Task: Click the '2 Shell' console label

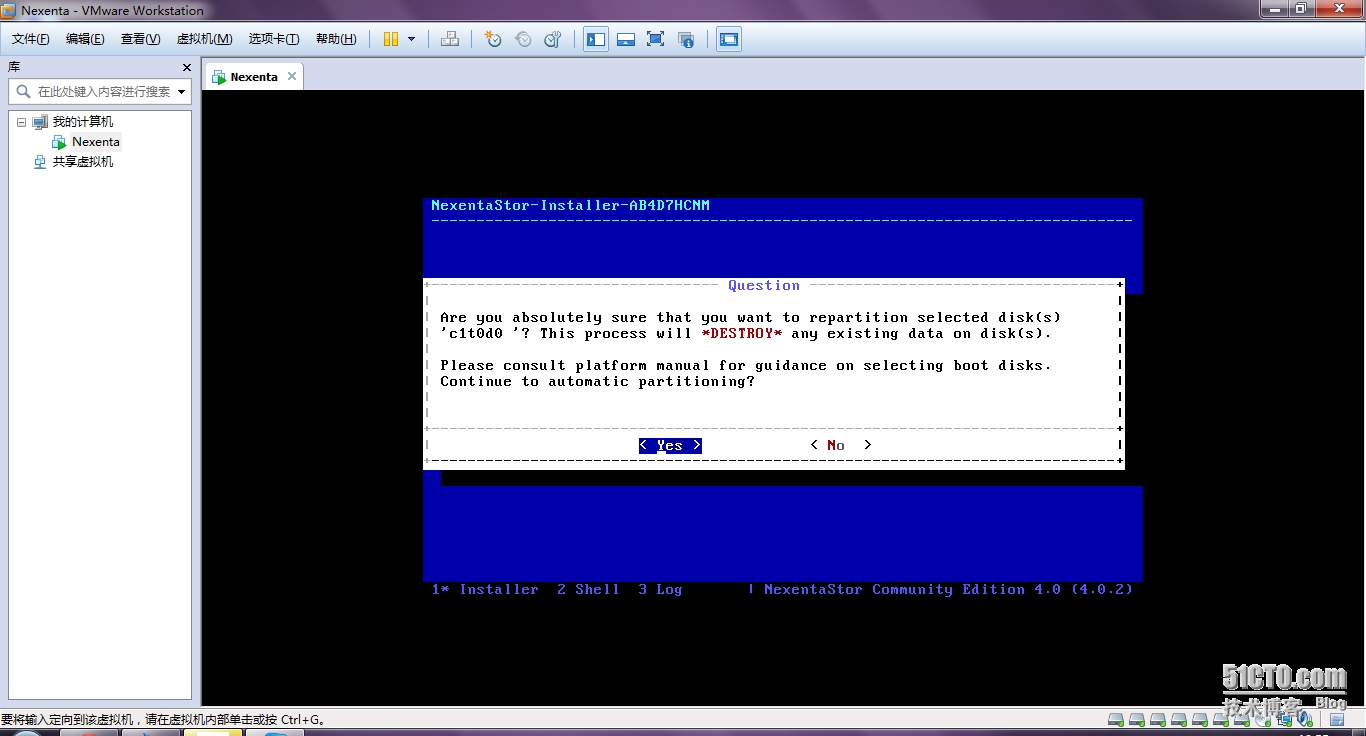Action: pyautogui.click(x=588, y=590)
